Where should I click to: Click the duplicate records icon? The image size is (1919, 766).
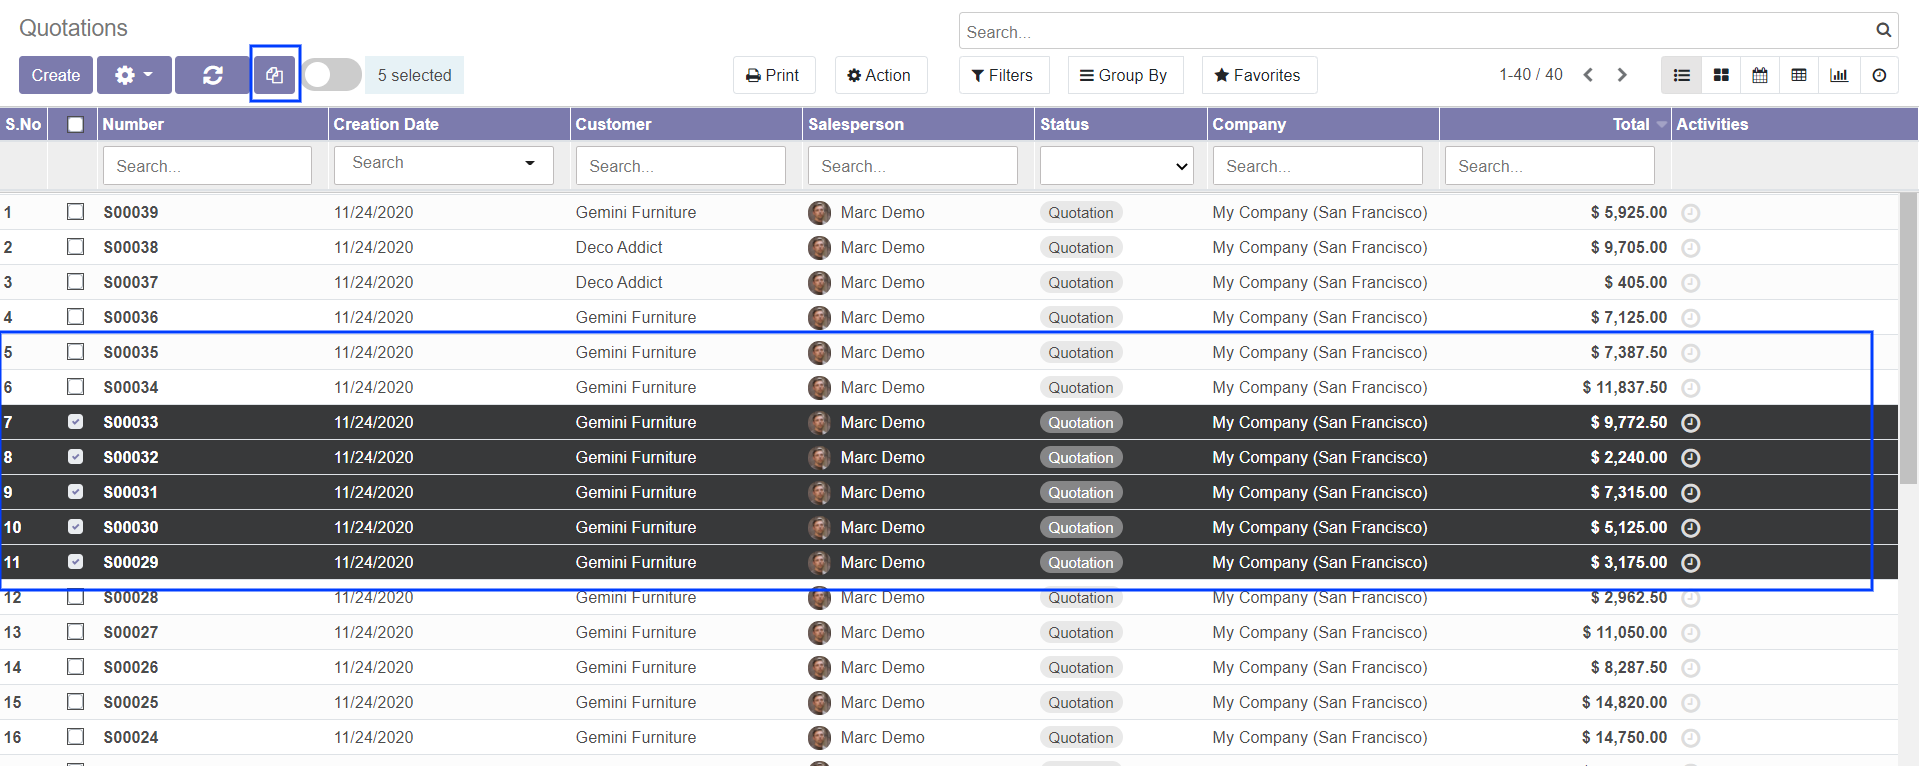[275, 75]
